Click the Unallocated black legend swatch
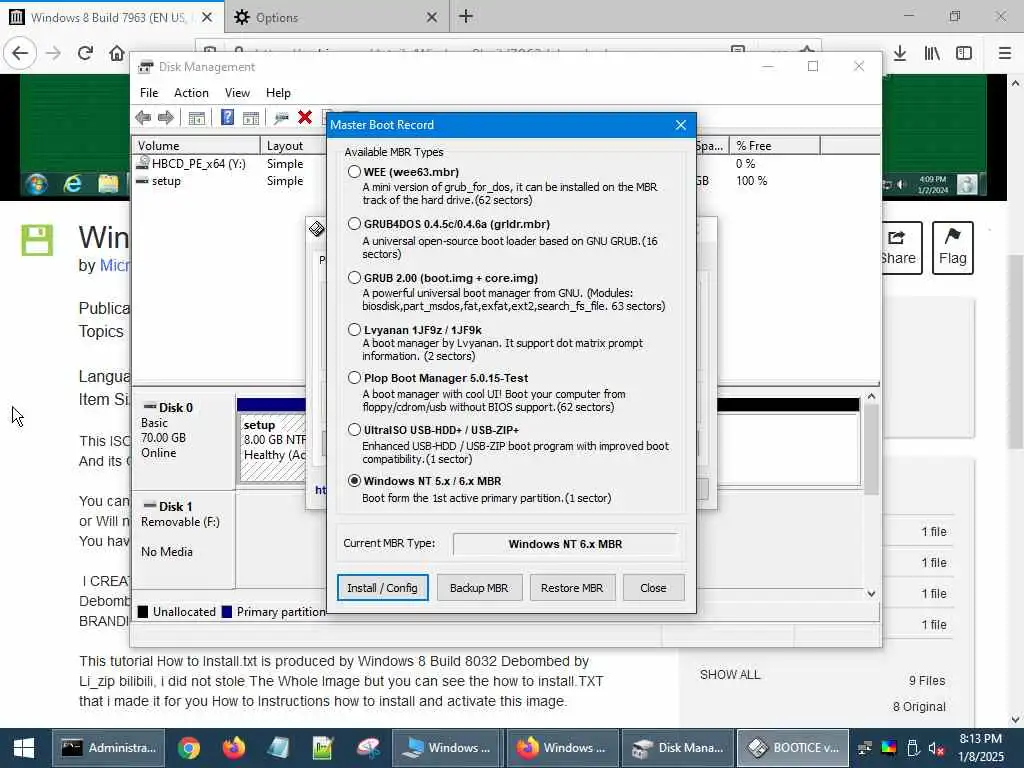Screen dimensions: 1024x768 [143, 612]
